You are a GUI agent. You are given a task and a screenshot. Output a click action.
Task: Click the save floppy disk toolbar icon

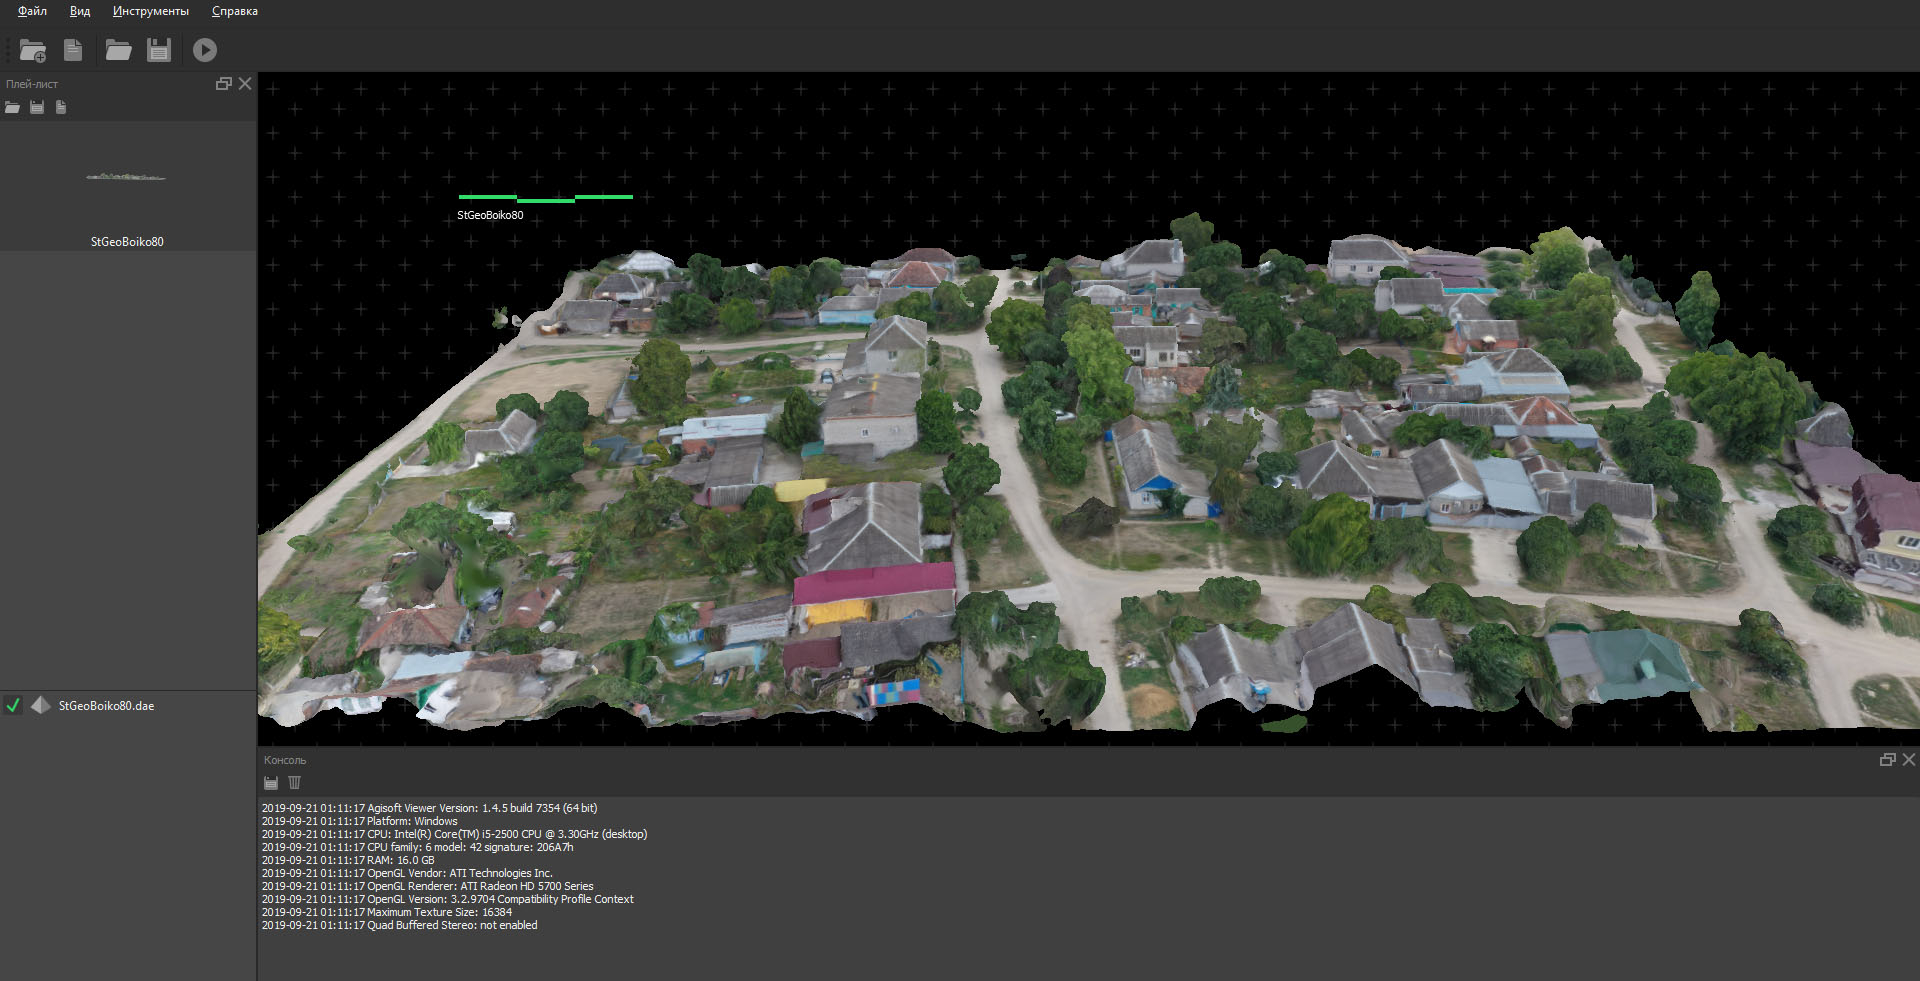coord(159,50)
